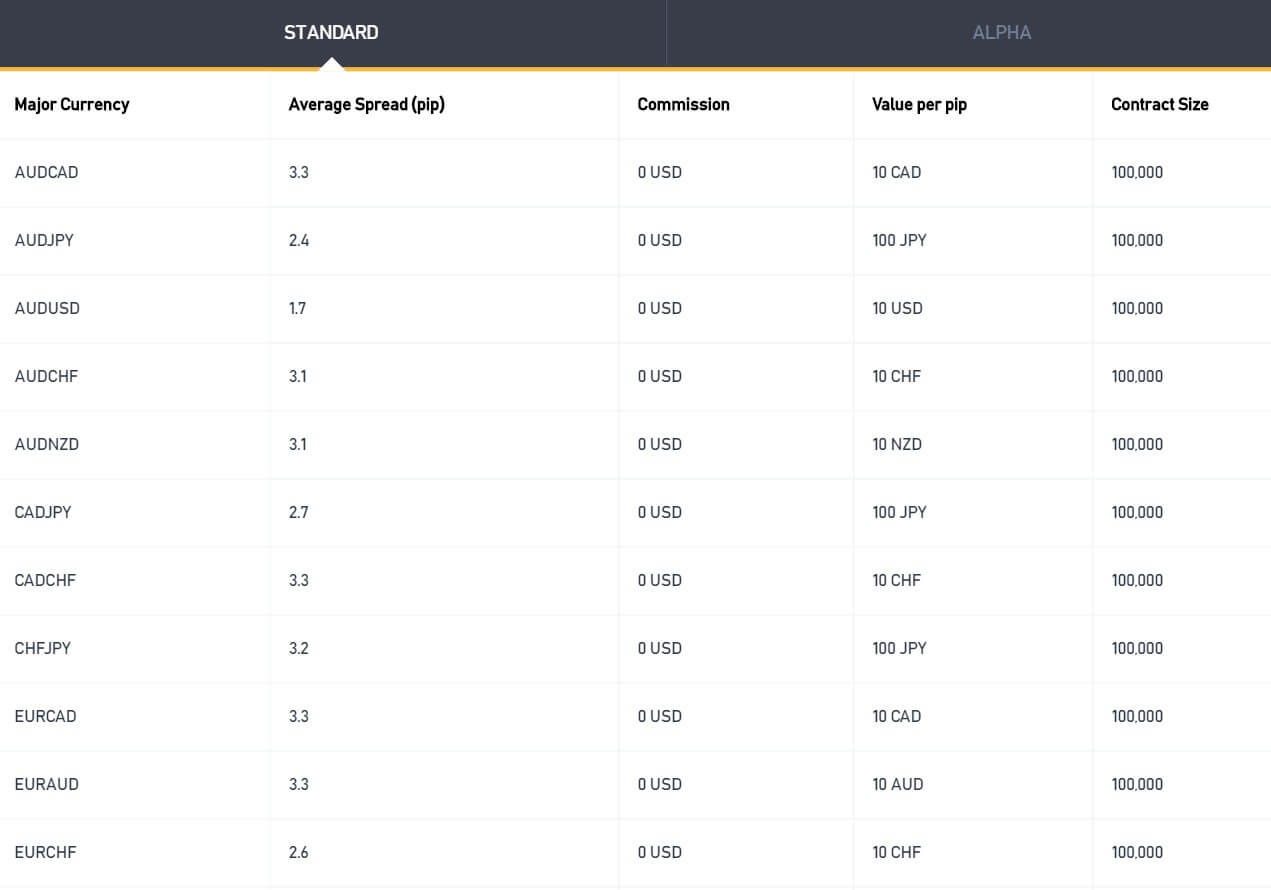Select the EURAUD currency pair
Viewport: 1271px width, 890px height.
tap(46, 784)
